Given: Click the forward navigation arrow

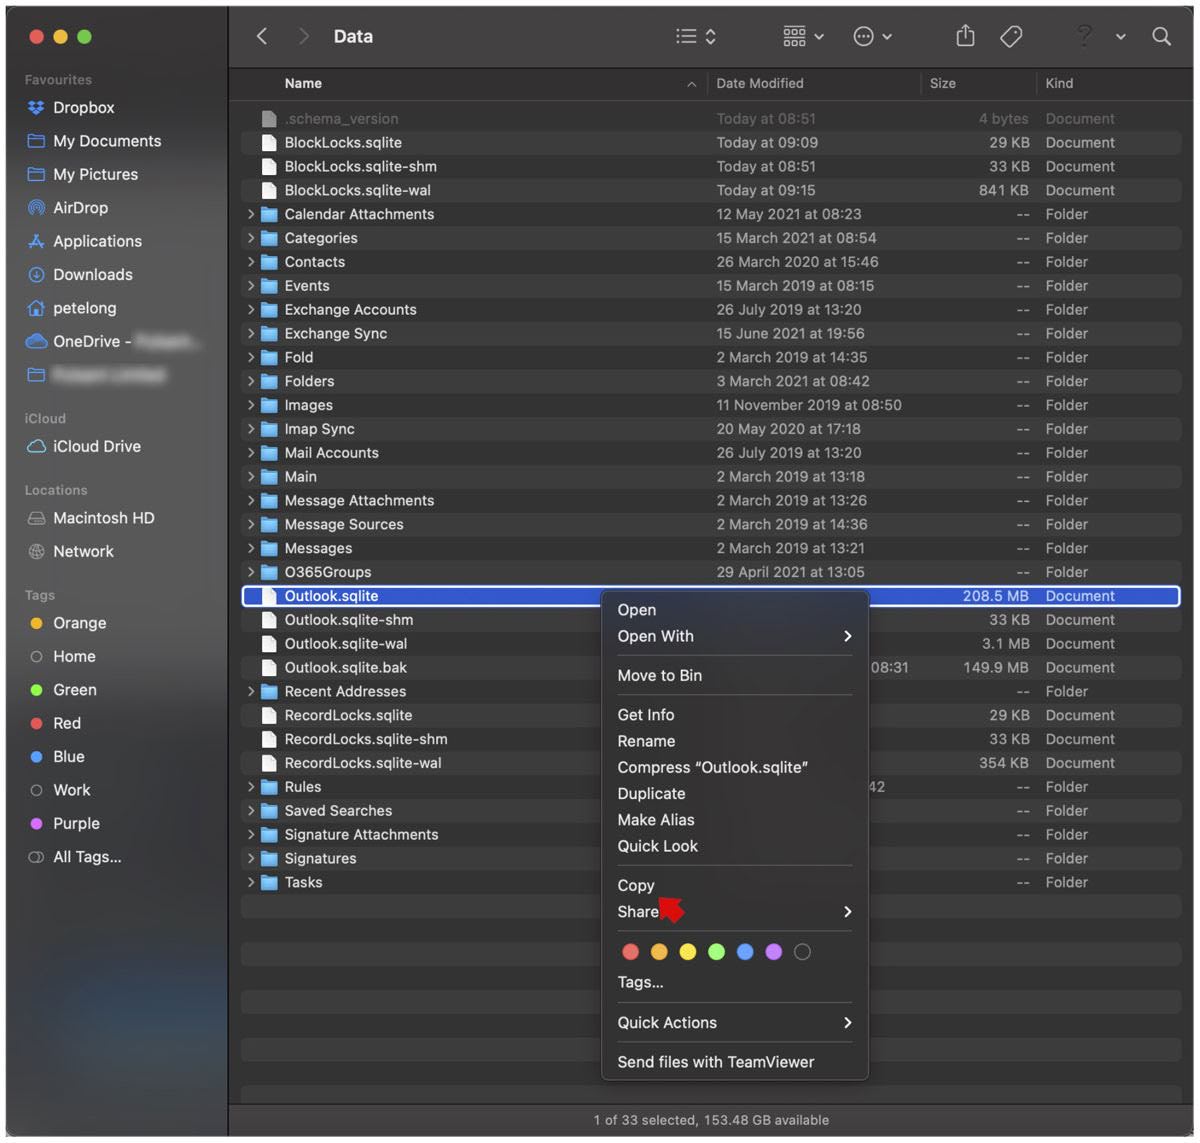Looking at the screenshot, I should point(304,37).
